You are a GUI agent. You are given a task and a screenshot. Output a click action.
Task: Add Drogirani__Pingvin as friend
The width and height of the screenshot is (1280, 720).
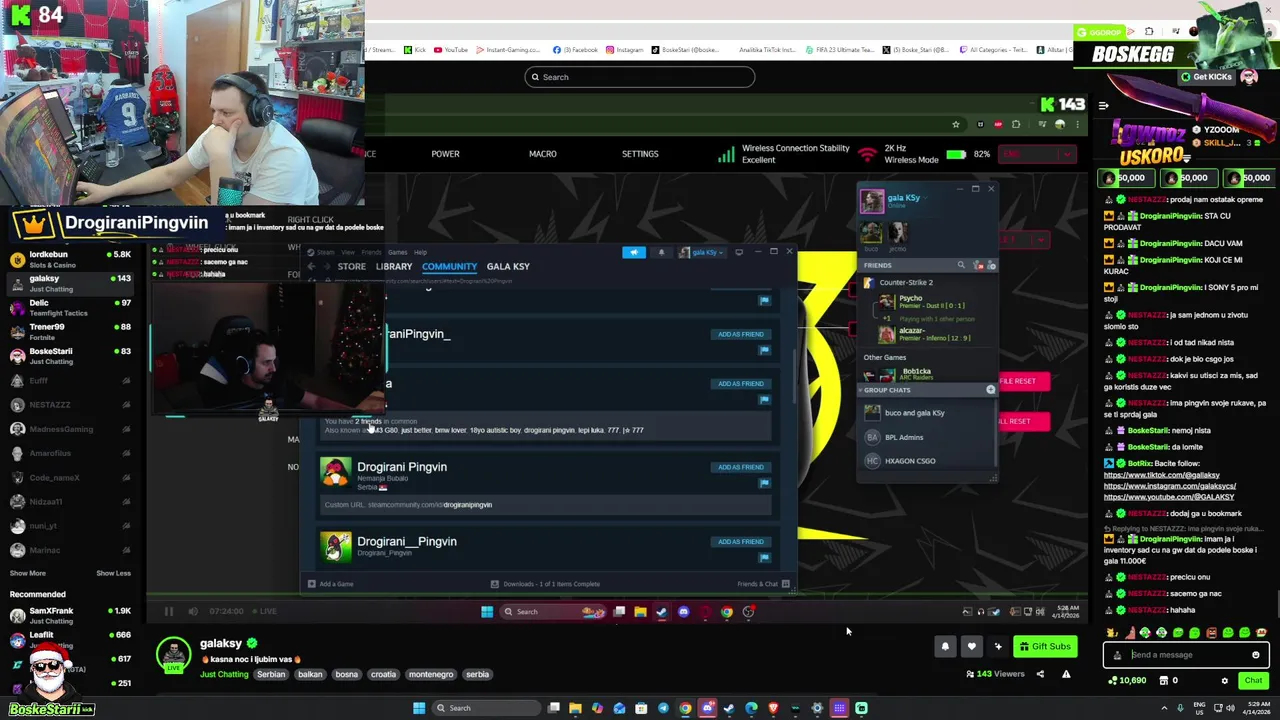(741, 542)
